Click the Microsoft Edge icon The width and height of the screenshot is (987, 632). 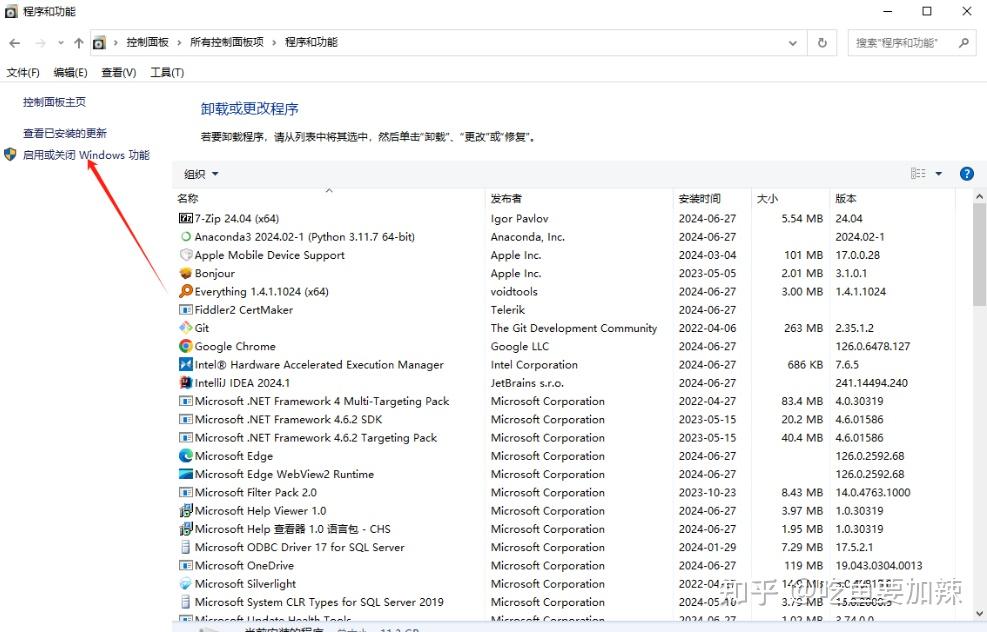tap(188, 456)
